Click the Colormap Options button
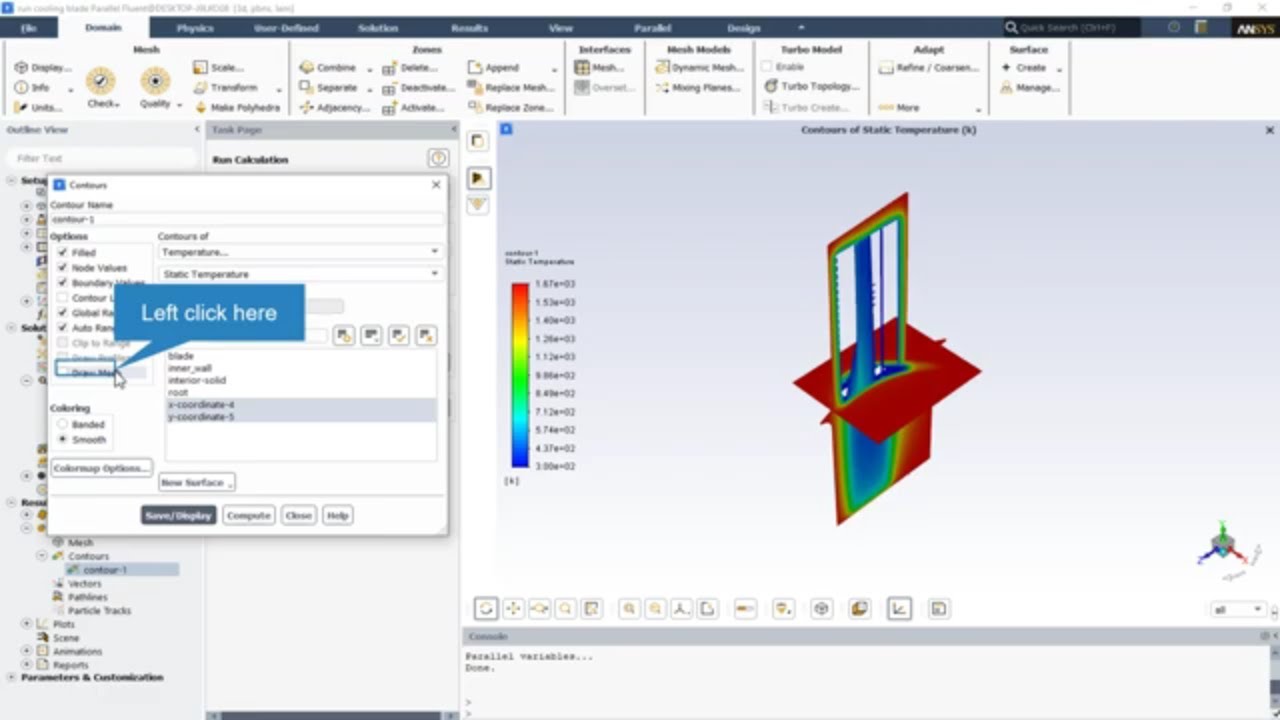 [101, 468]
